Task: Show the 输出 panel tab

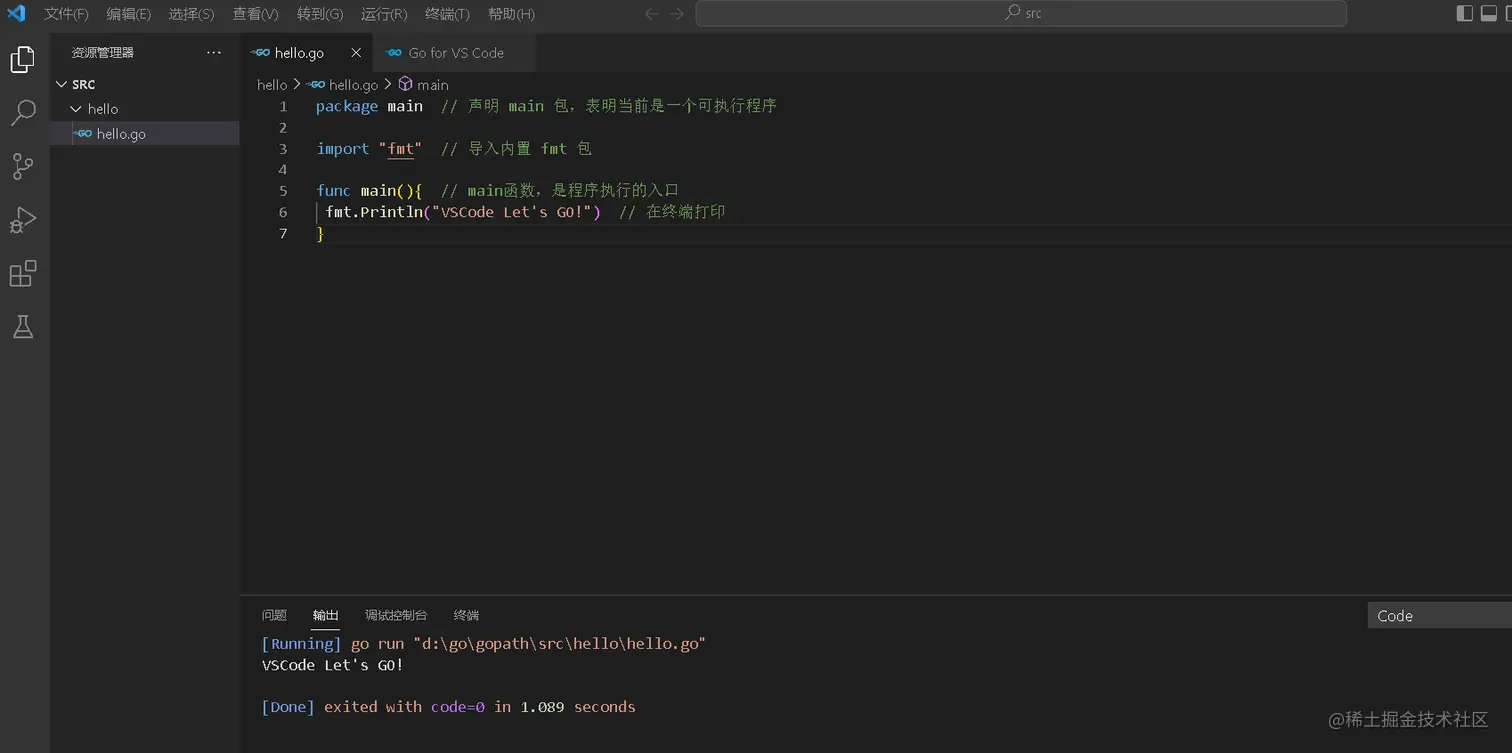Action: (x=325, y=615)
